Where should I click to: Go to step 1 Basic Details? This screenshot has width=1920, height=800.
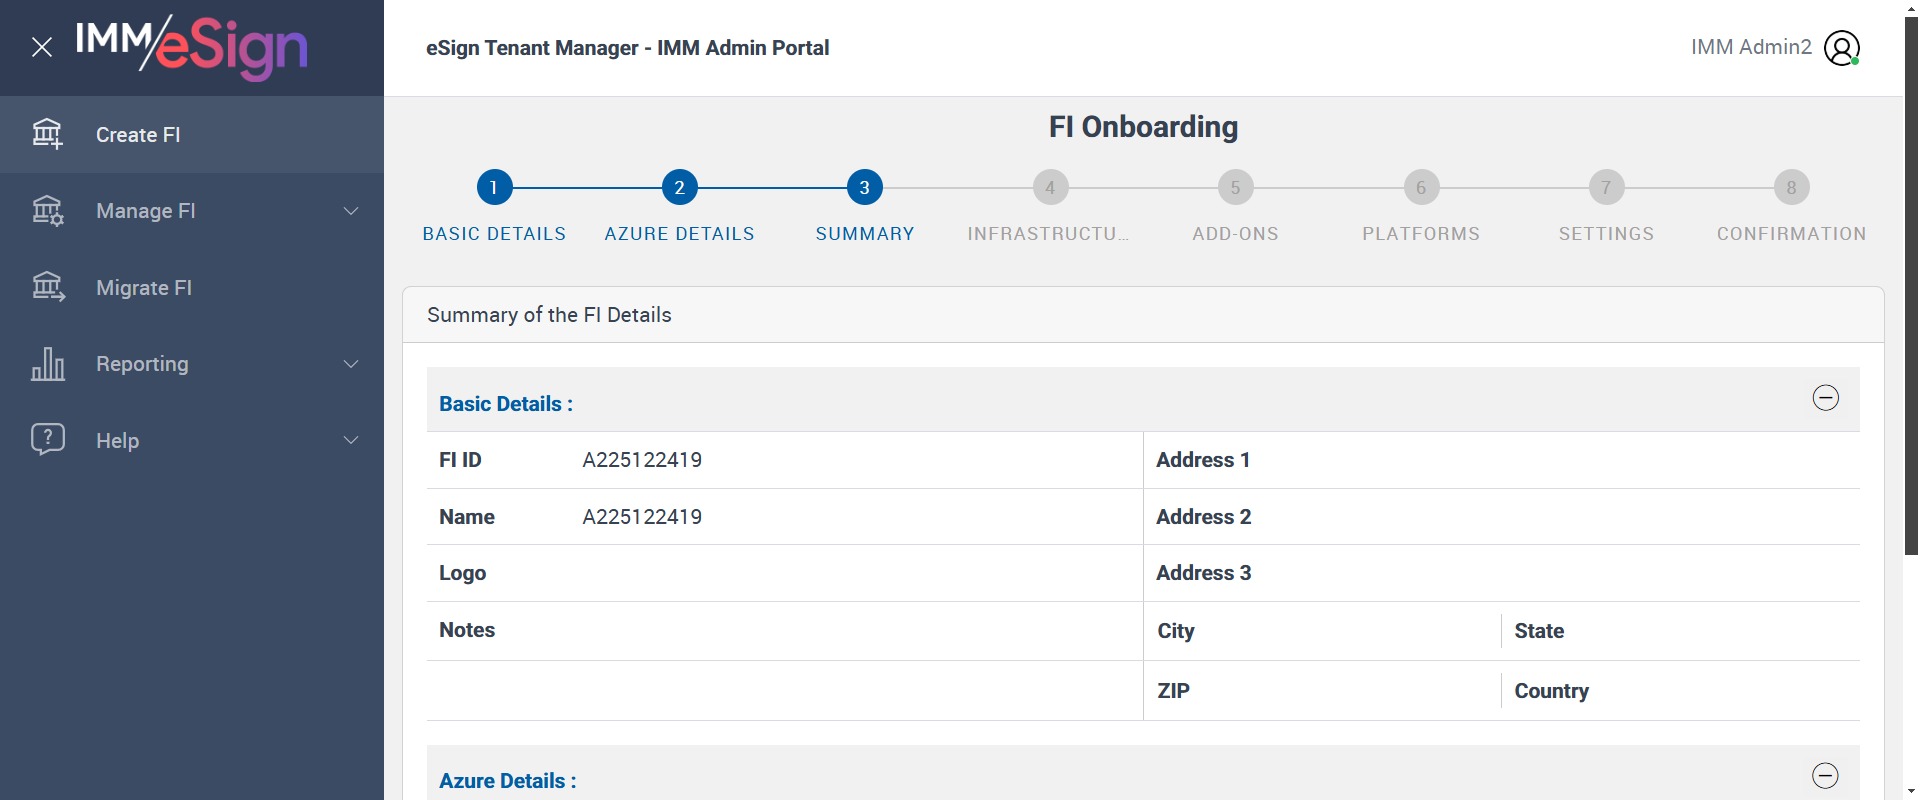pos(494,187)
